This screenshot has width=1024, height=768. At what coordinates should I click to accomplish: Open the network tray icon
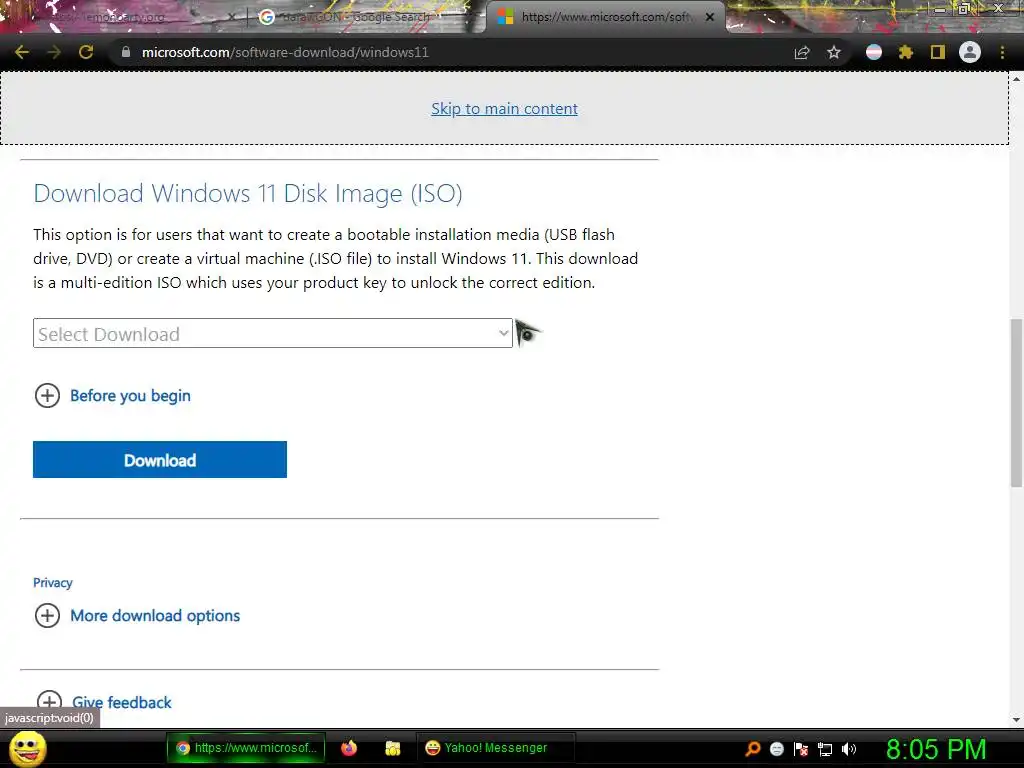point(825,749)
